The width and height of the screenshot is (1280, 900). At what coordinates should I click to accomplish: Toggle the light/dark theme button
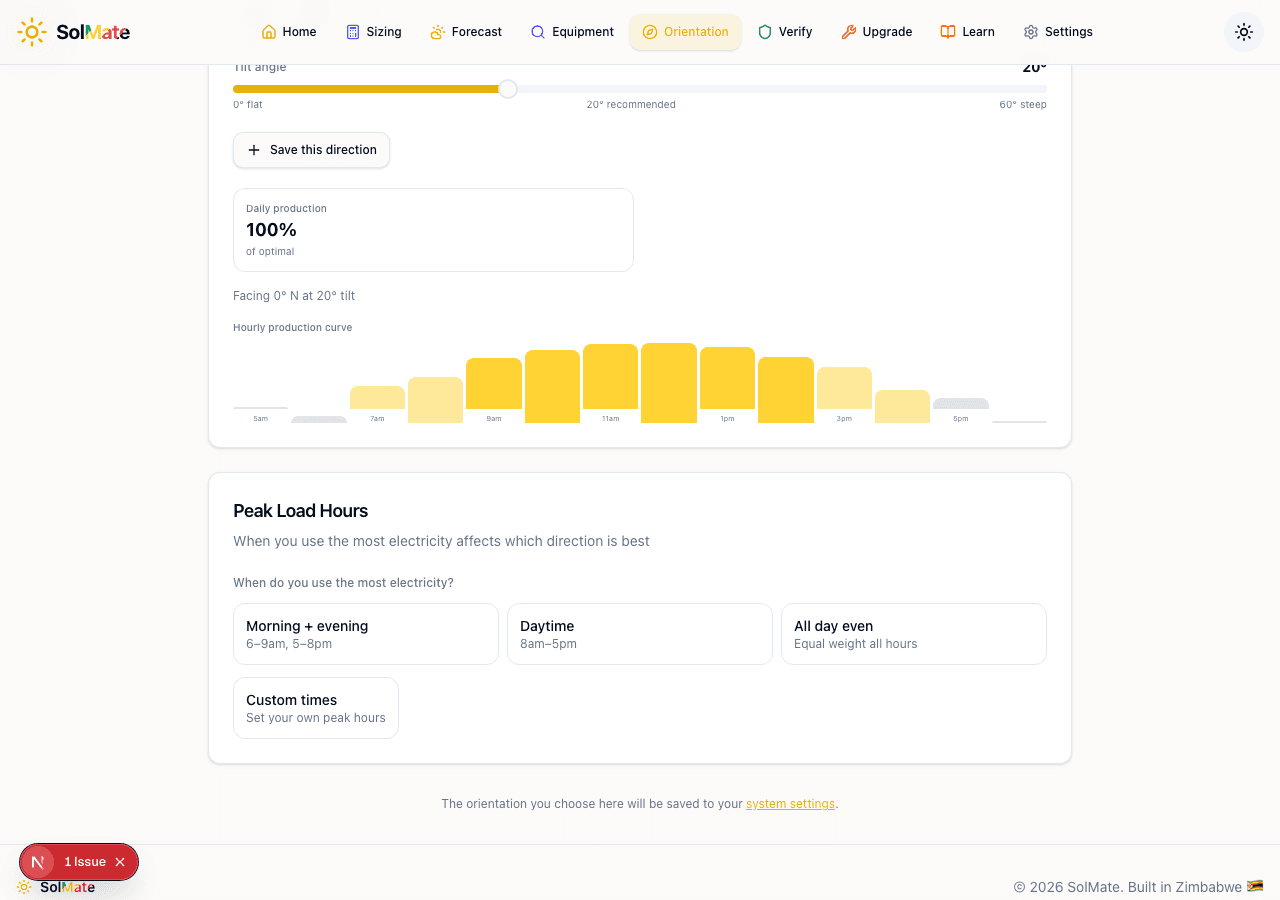[x=1243, y=32]
